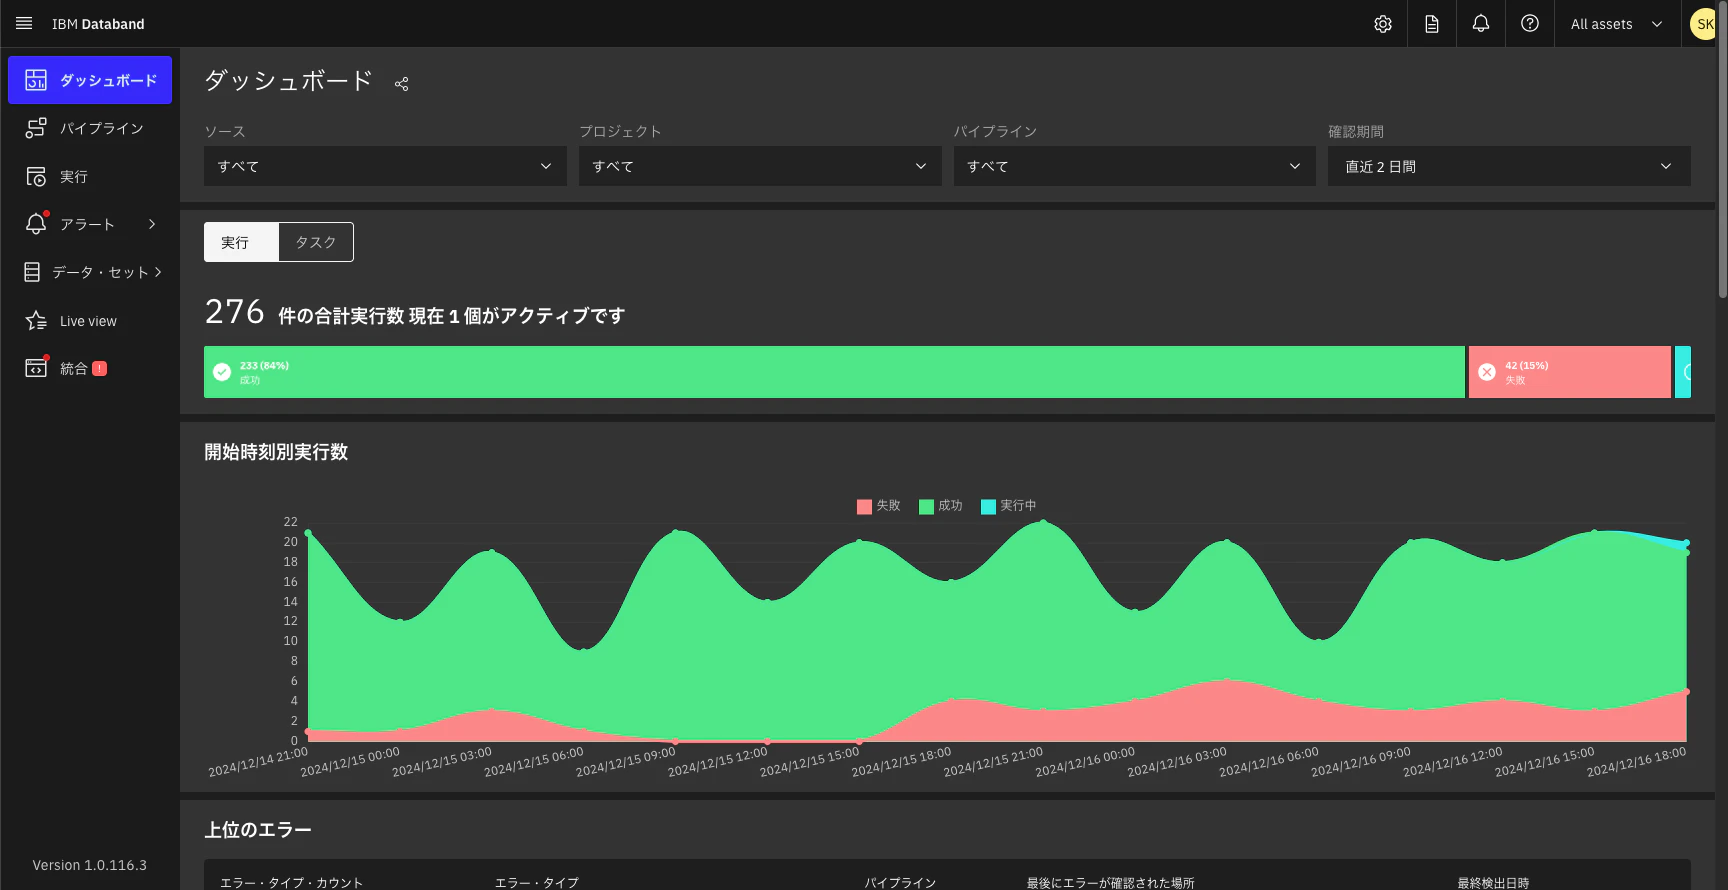Expand the アラート submenu chevron
The height and width of the screenshot is (890, 1728).
(x=152, y=224)
